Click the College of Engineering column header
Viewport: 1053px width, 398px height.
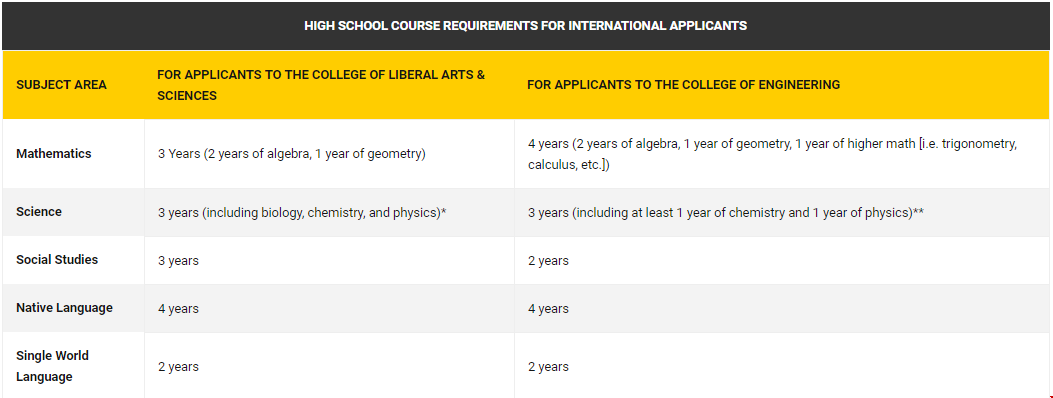tap(684, 85)
